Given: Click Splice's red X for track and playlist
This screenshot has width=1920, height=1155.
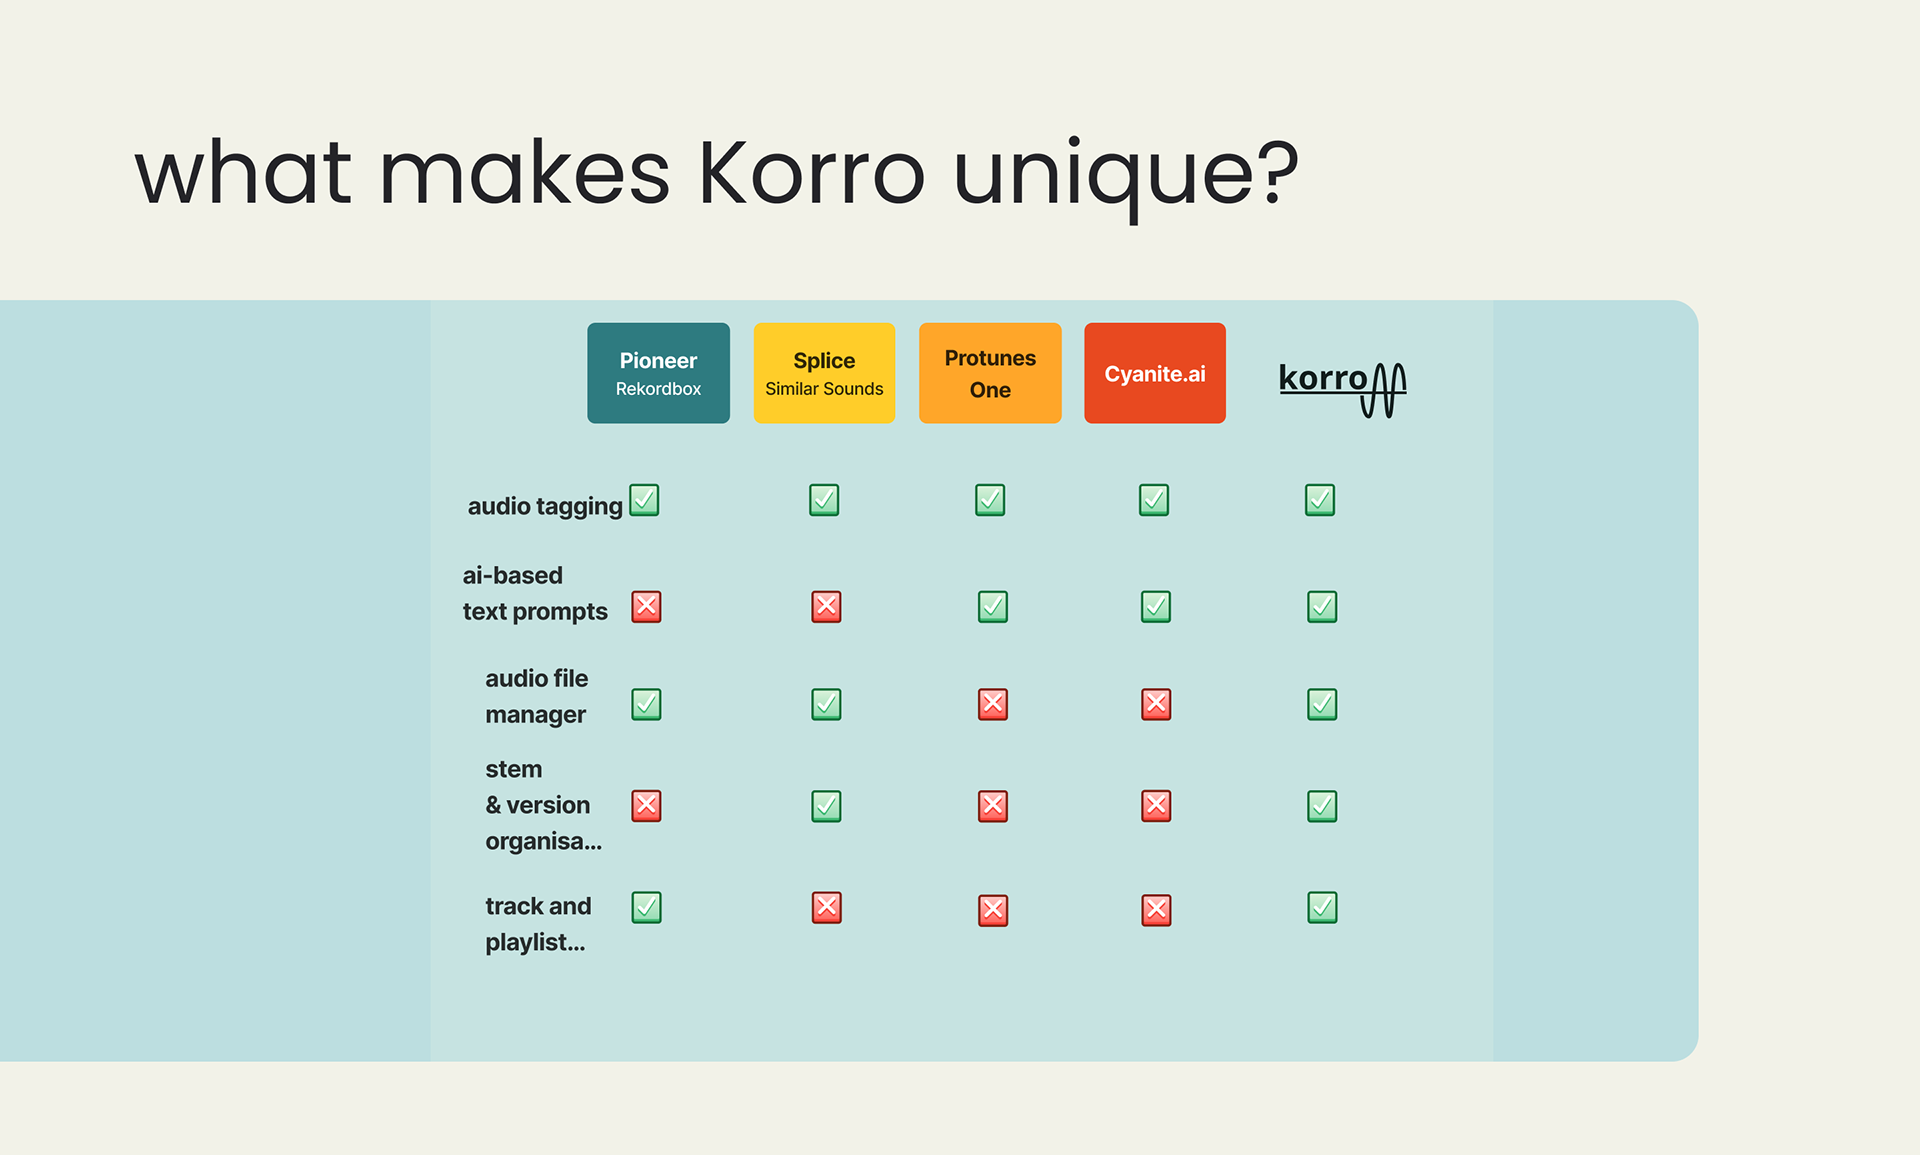Looking at the screenshot, I should 826,907.
